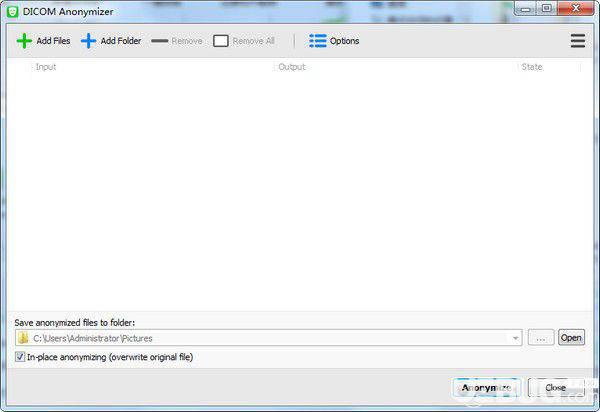Click the Add Folder label
Screen dimensions: 600x412
(x=121, y=41)
